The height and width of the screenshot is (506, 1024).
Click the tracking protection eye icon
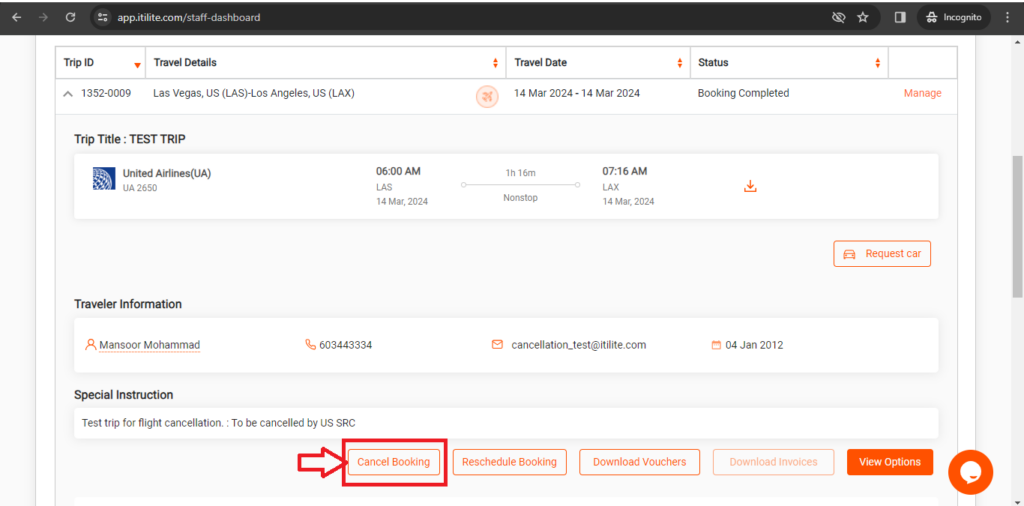[839, 18]
